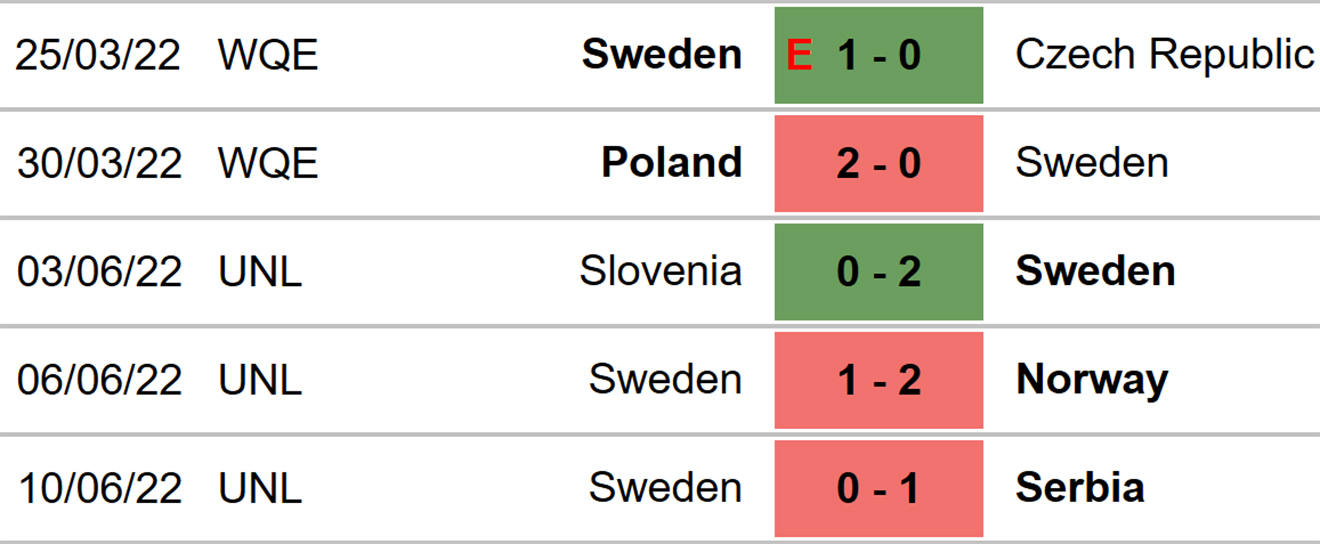Select the Slovenia team name
The width and height of the screenshot is (1320, 544).
point(661,272)
